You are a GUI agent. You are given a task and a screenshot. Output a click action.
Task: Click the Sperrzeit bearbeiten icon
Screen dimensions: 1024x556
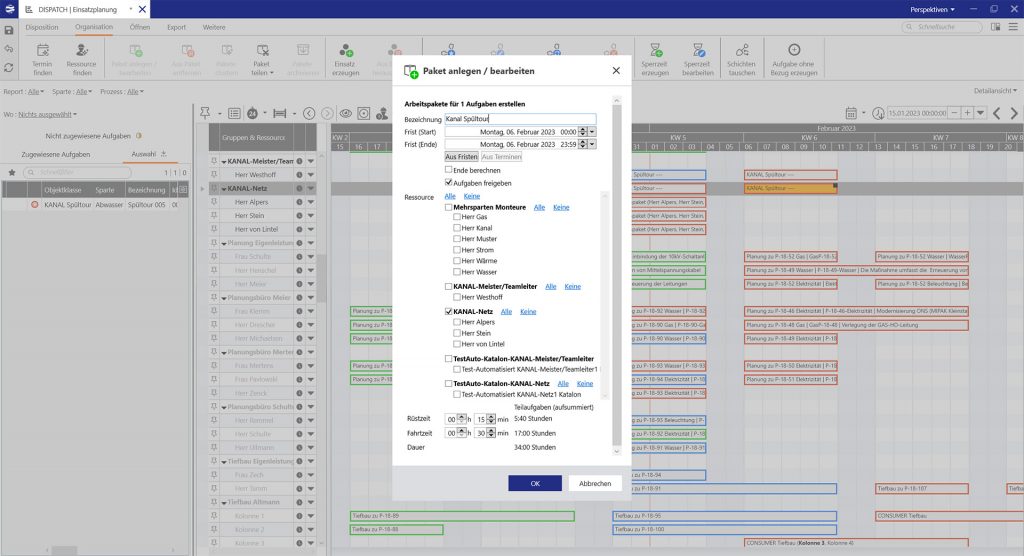click(698, 50)
